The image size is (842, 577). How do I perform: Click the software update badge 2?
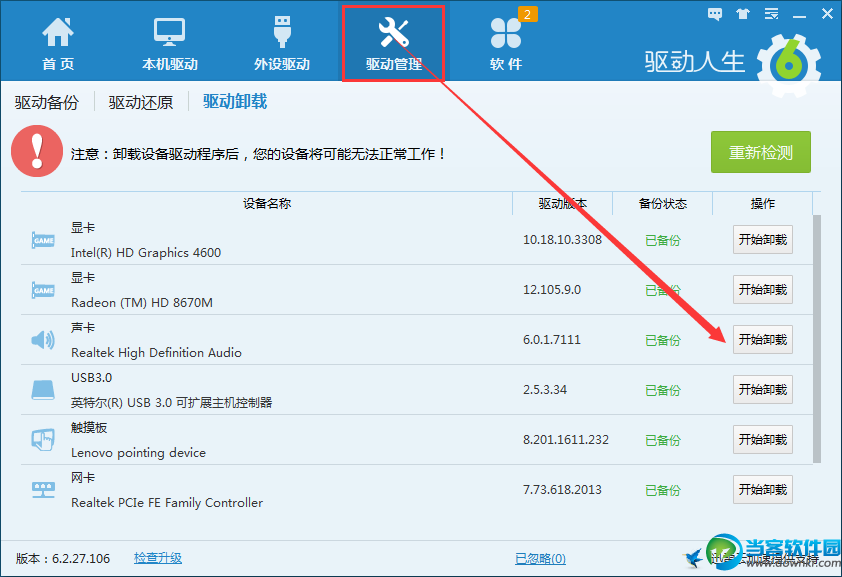coord(528,14)
